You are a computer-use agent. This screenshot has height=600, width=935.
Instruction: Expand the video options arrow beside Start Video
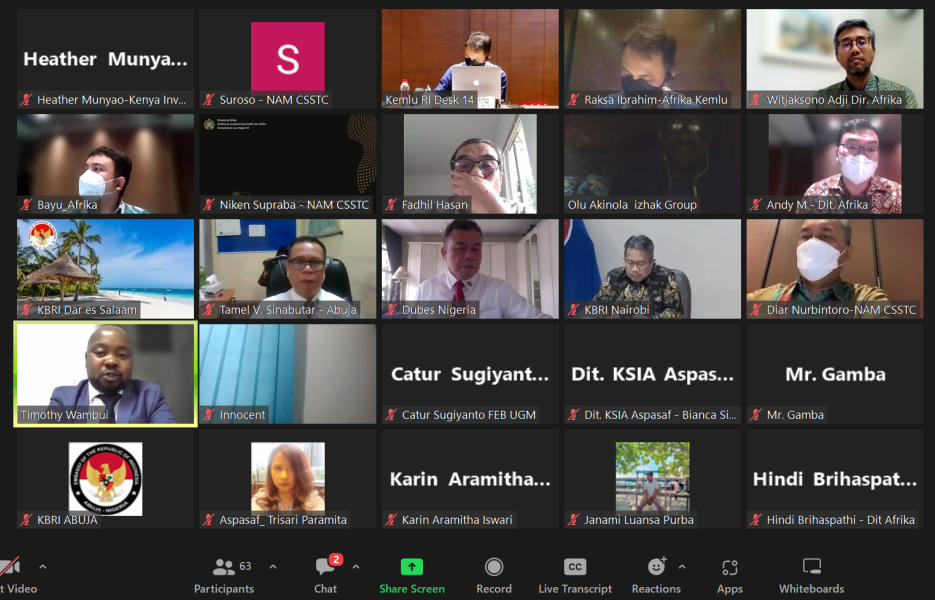point(42,567)
